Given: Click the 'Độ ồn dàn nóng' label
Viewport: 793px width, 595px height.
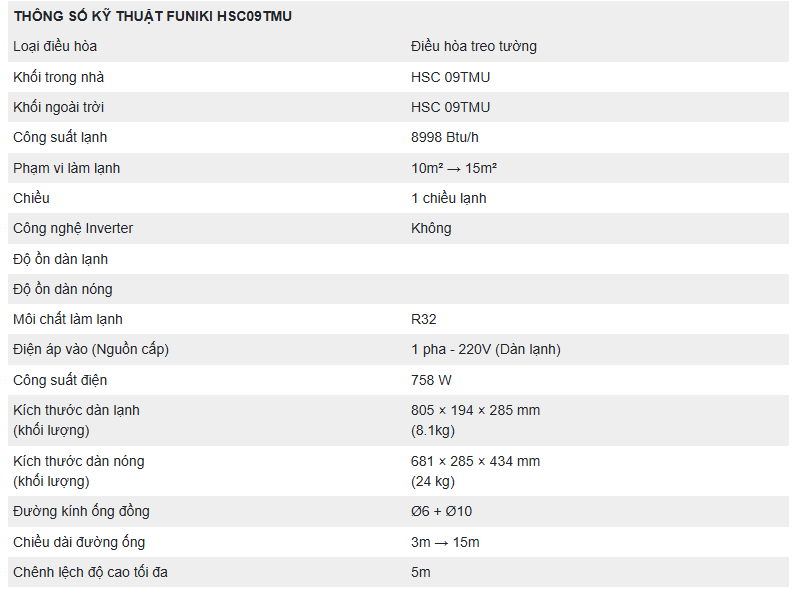Looking at the screenshot, I should [62, 289].
